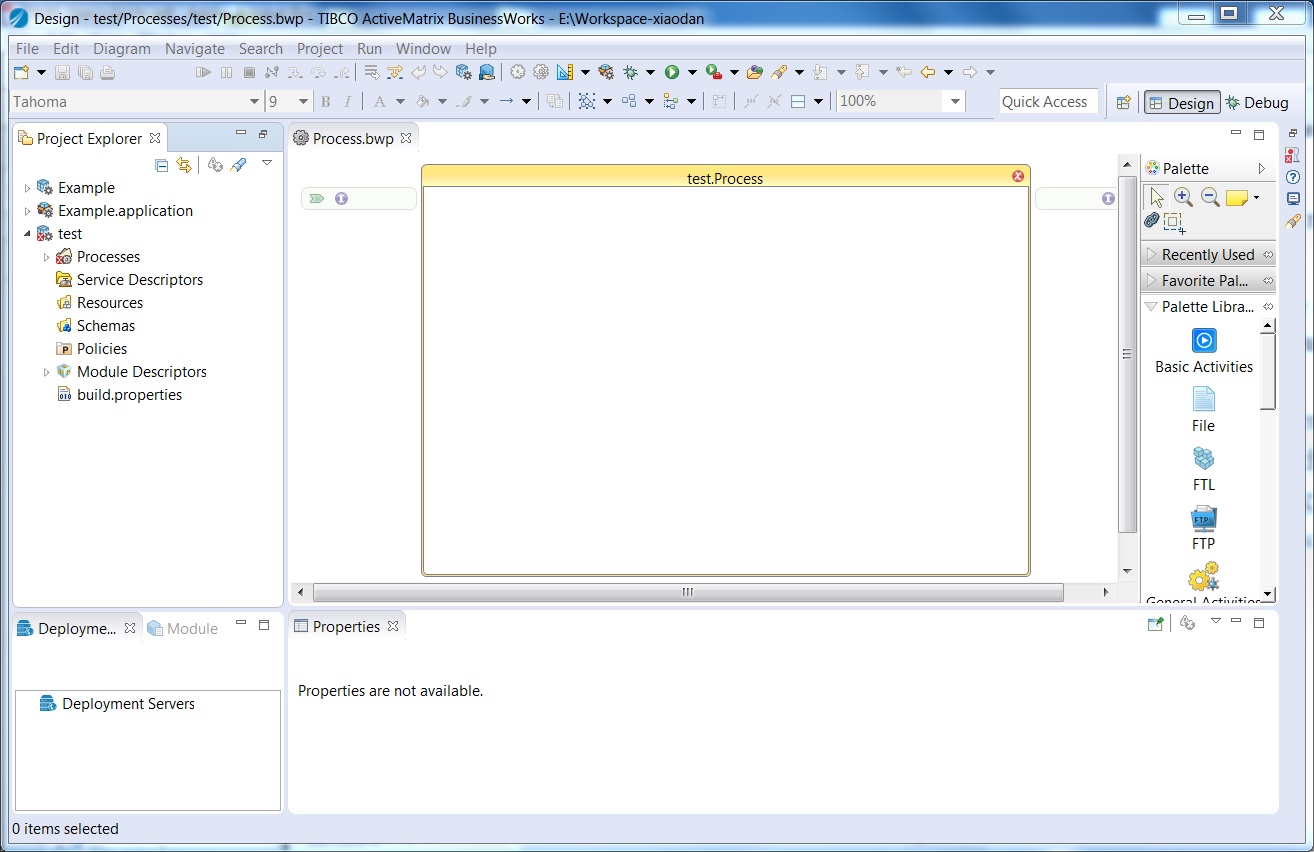Expand the Processes folder in tree
The image size is (1314, 852).
[46, 257]
